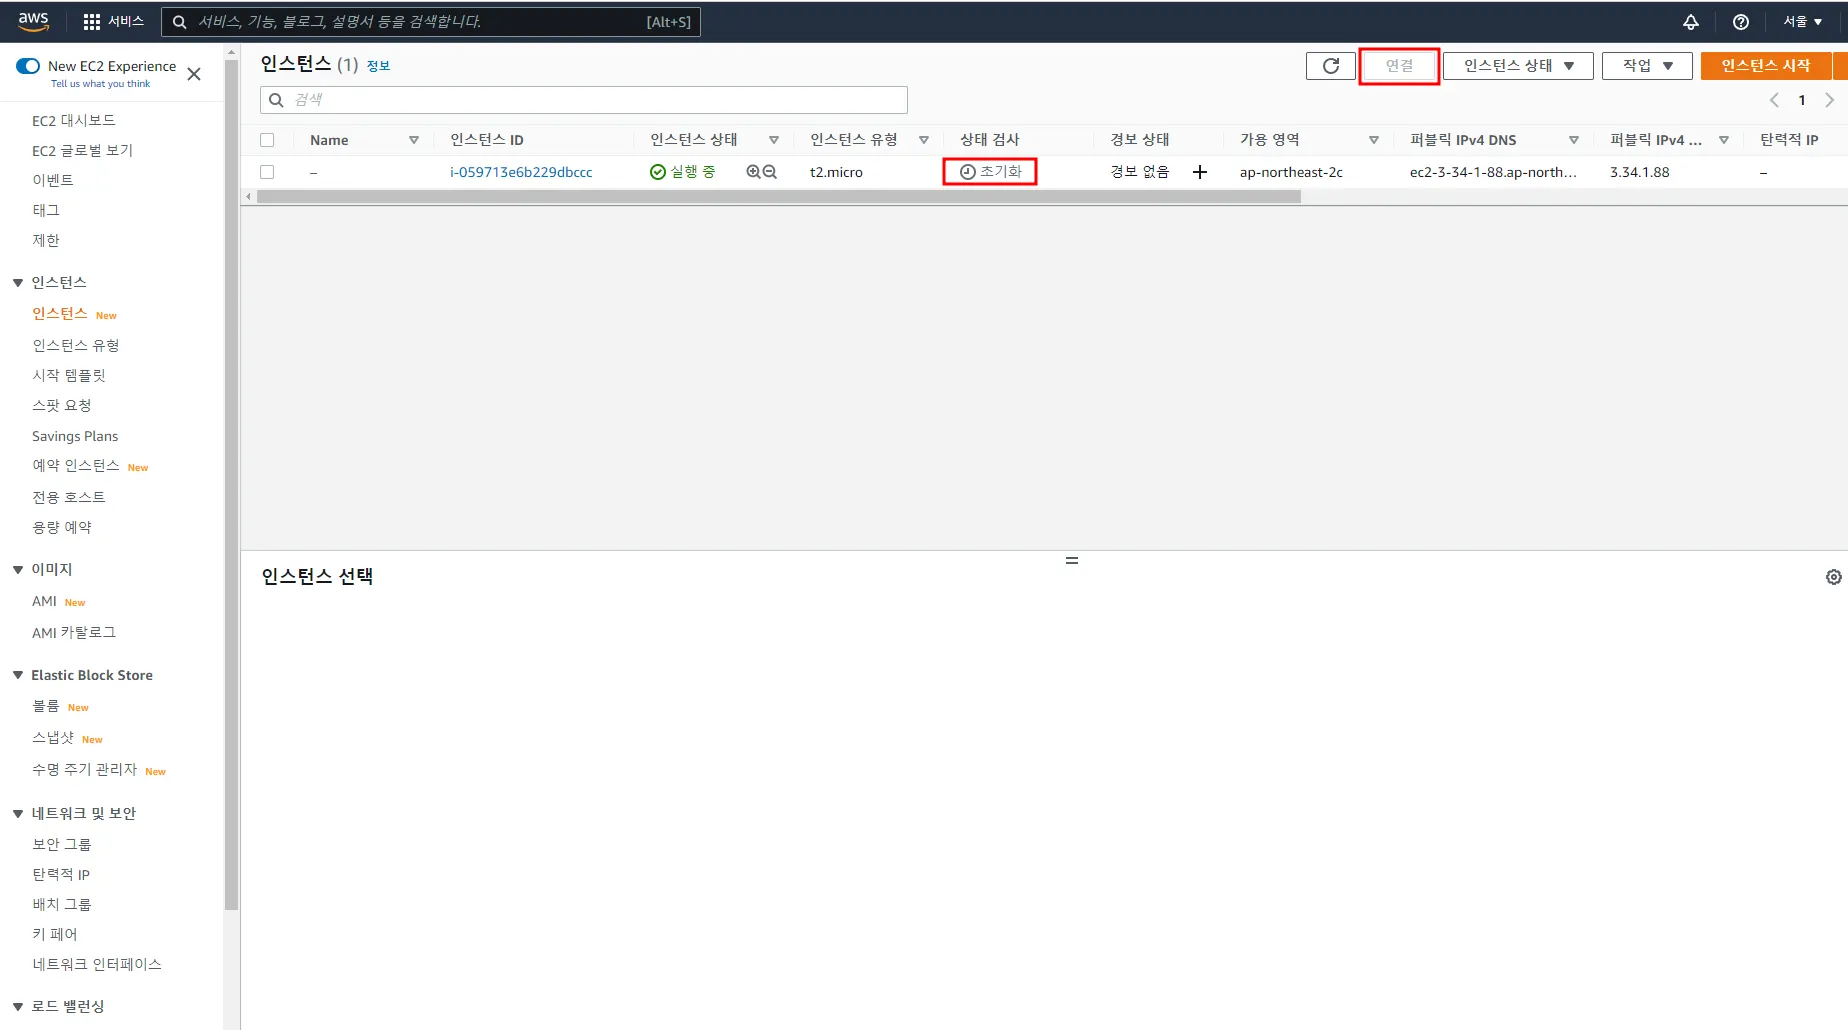
Task: Open Savings Plans in the sidebar
Action: click(75, 436)
